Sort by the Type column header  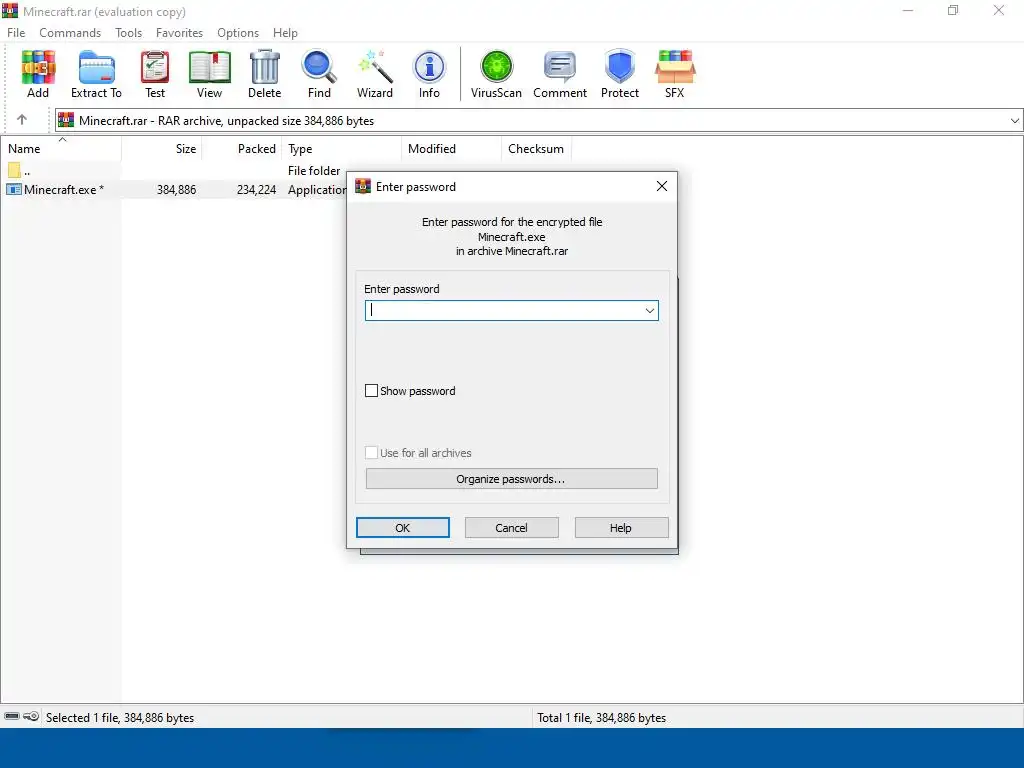tap(342, 148)
